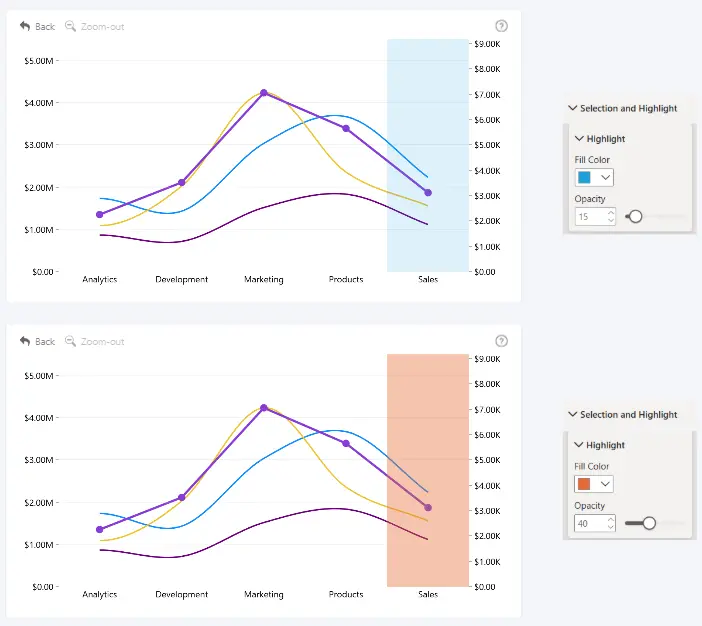Click the Products axis label in bottom chart

[346, 595]
